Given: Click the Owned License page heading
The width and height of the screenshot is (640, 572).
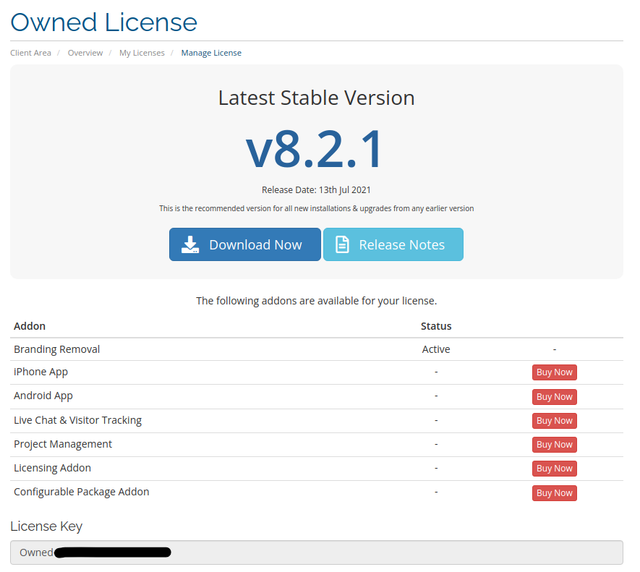Looking at the screenshot, I should (104, 22).
